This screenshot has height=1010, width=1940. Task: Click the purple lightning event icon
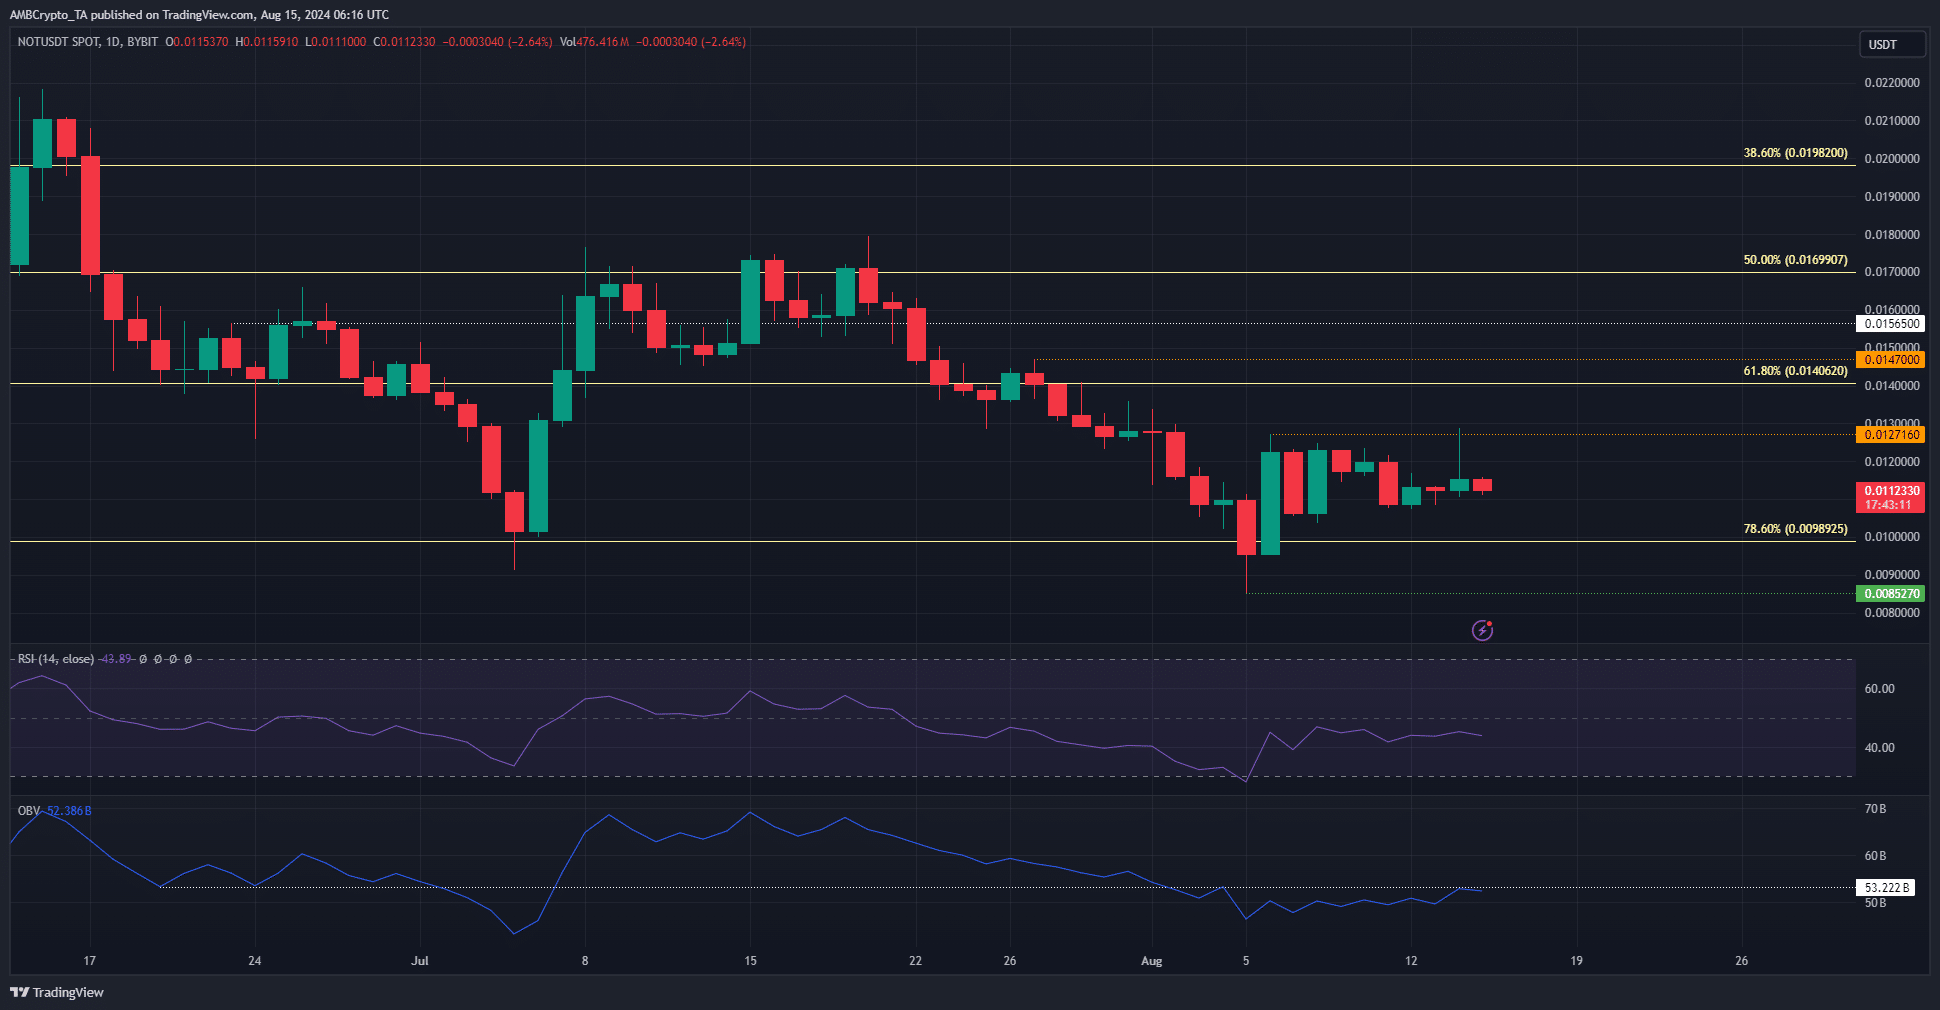tap(1482, 630)
